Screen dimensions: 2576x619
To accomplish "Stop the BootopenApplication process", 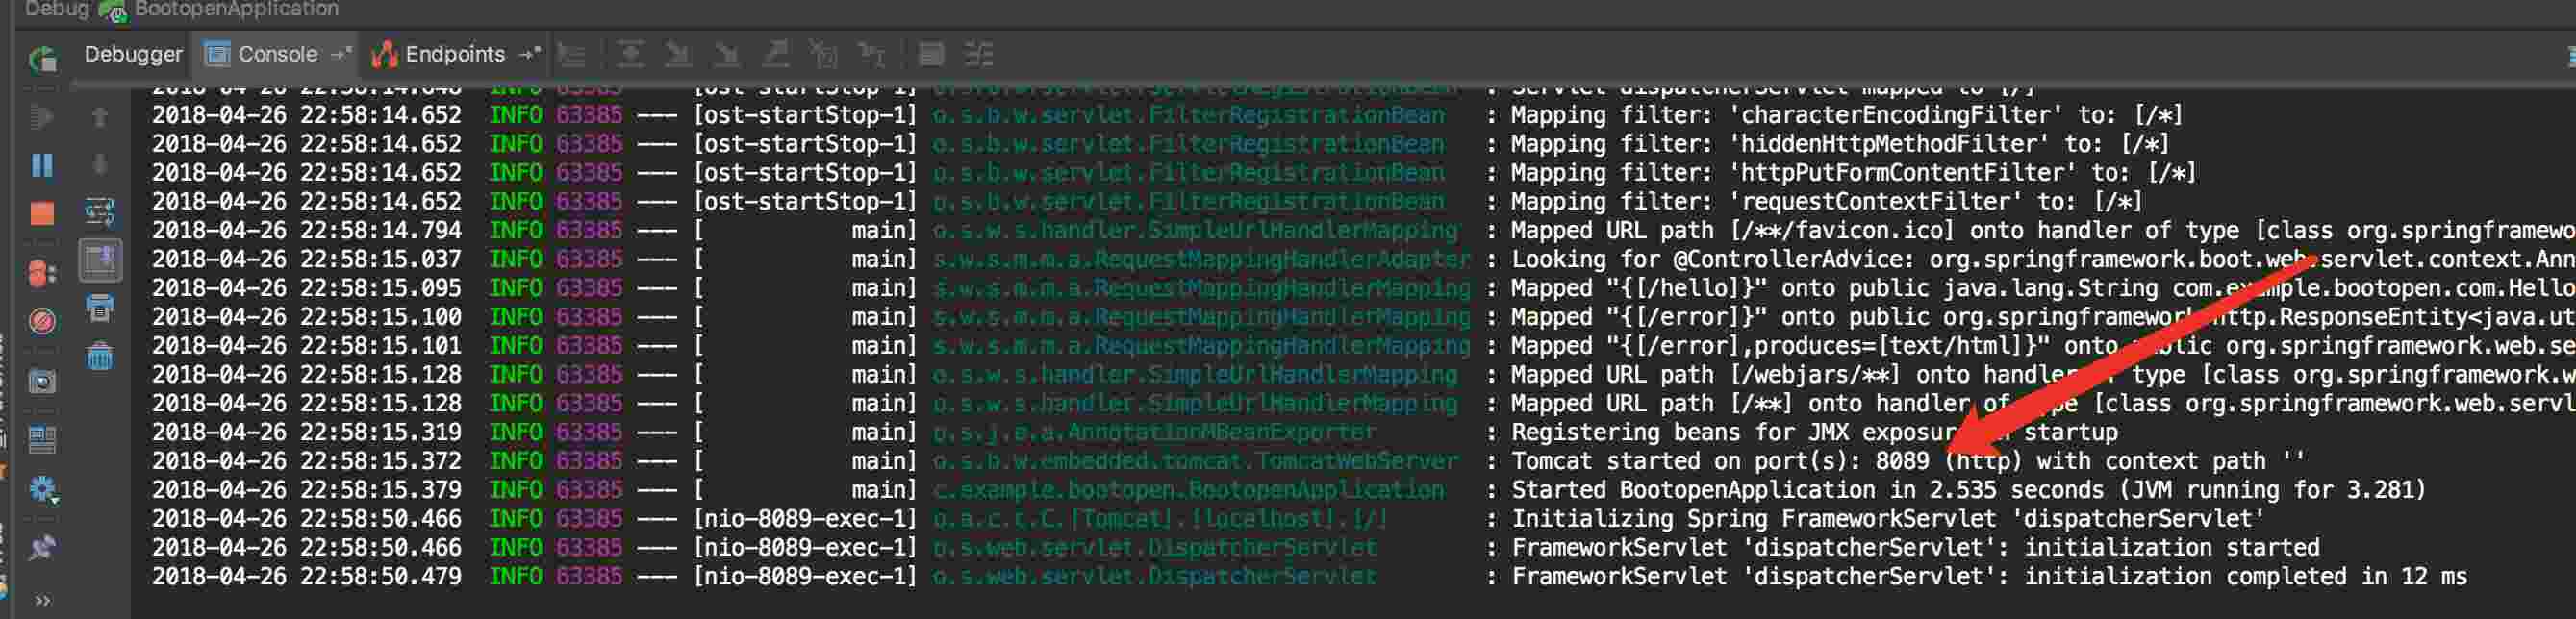I will click(x=42, y=213).
